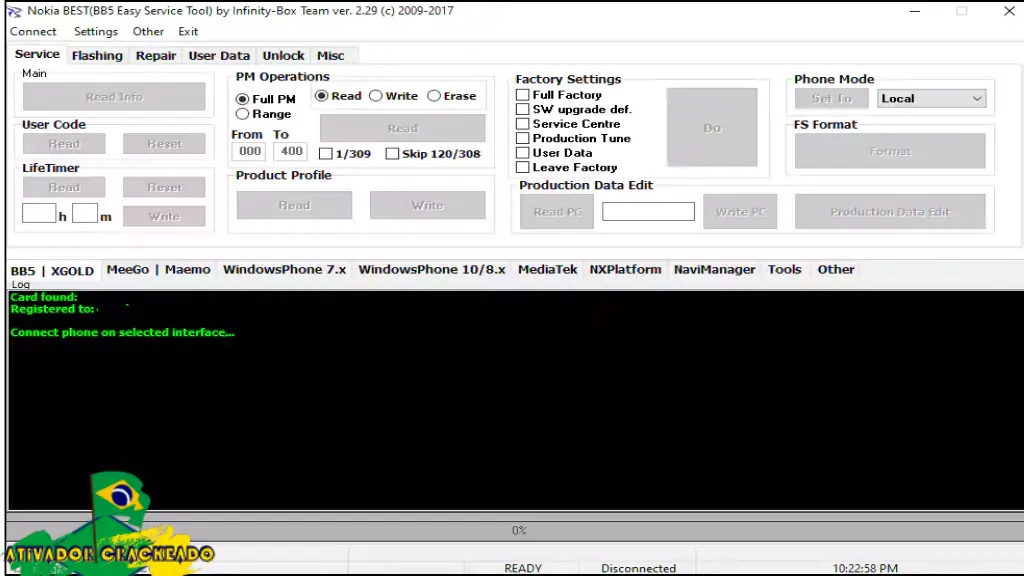
Task: Click the Set To button
Action: [x=831, y=99]
